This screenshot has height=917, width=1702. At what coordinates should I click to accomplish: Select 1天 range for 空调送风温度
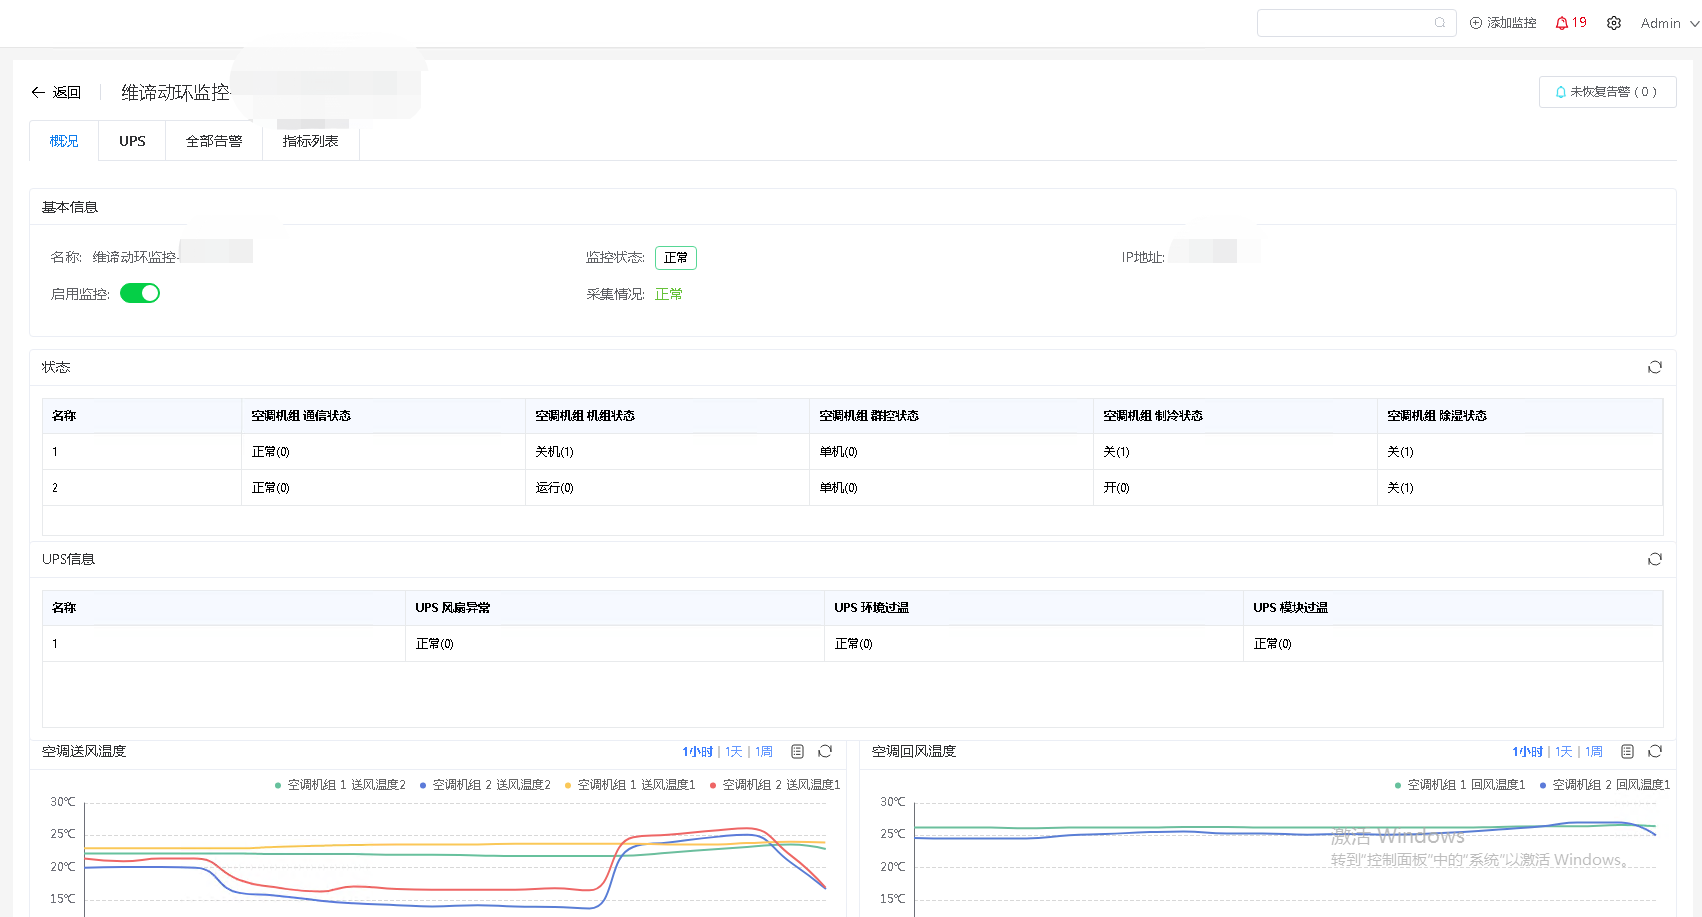734,752
